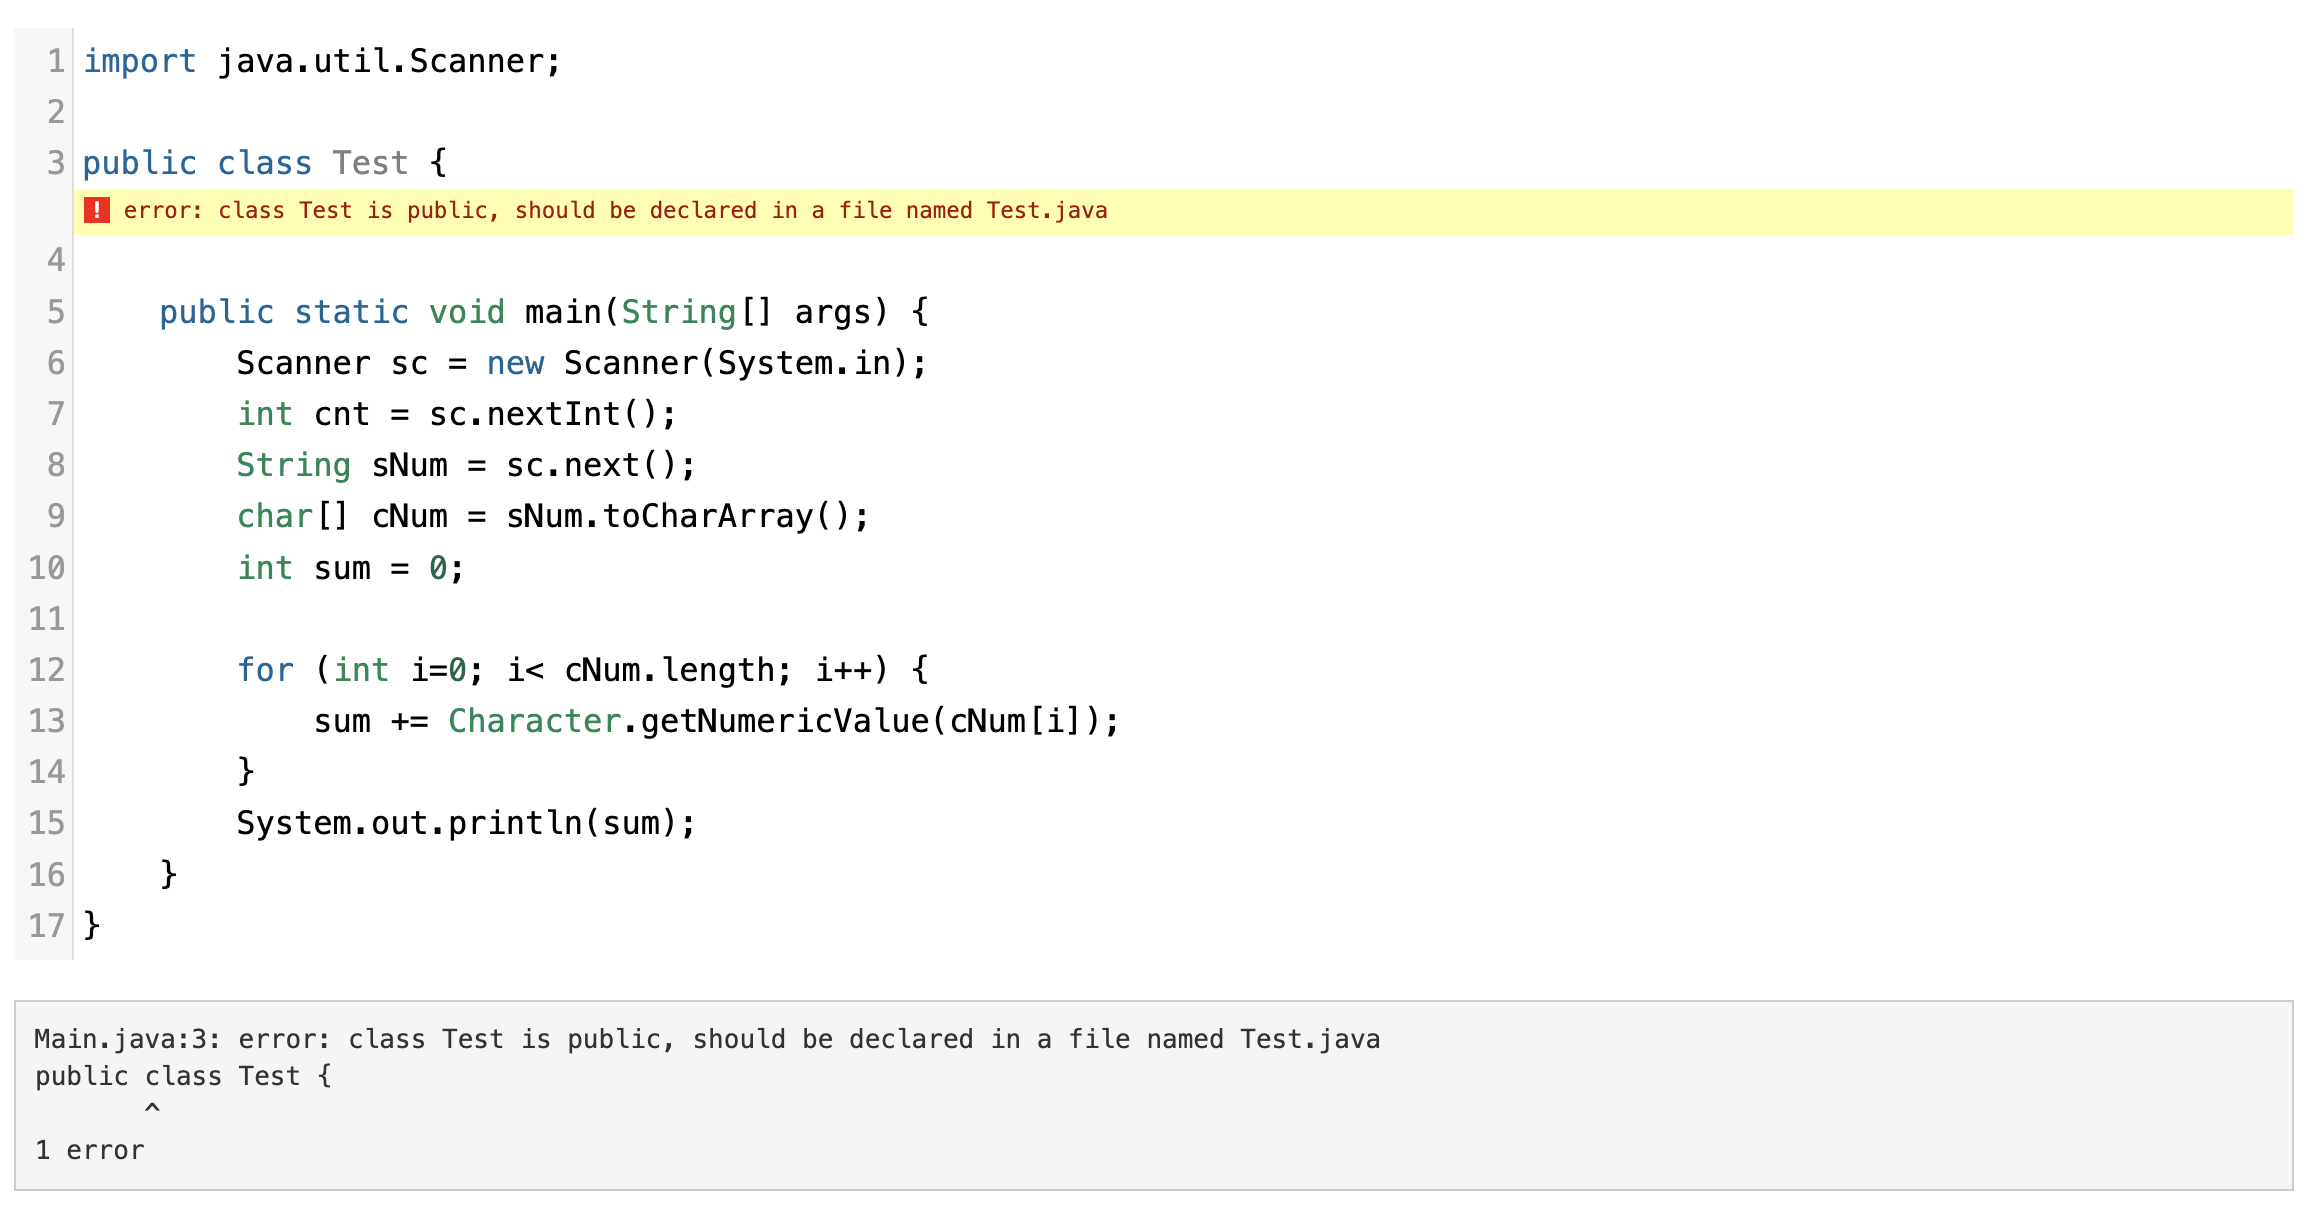This screenshot has height=1212, width=2318.
Task: Click the import keyword on line 1
Action: point(139,61)
